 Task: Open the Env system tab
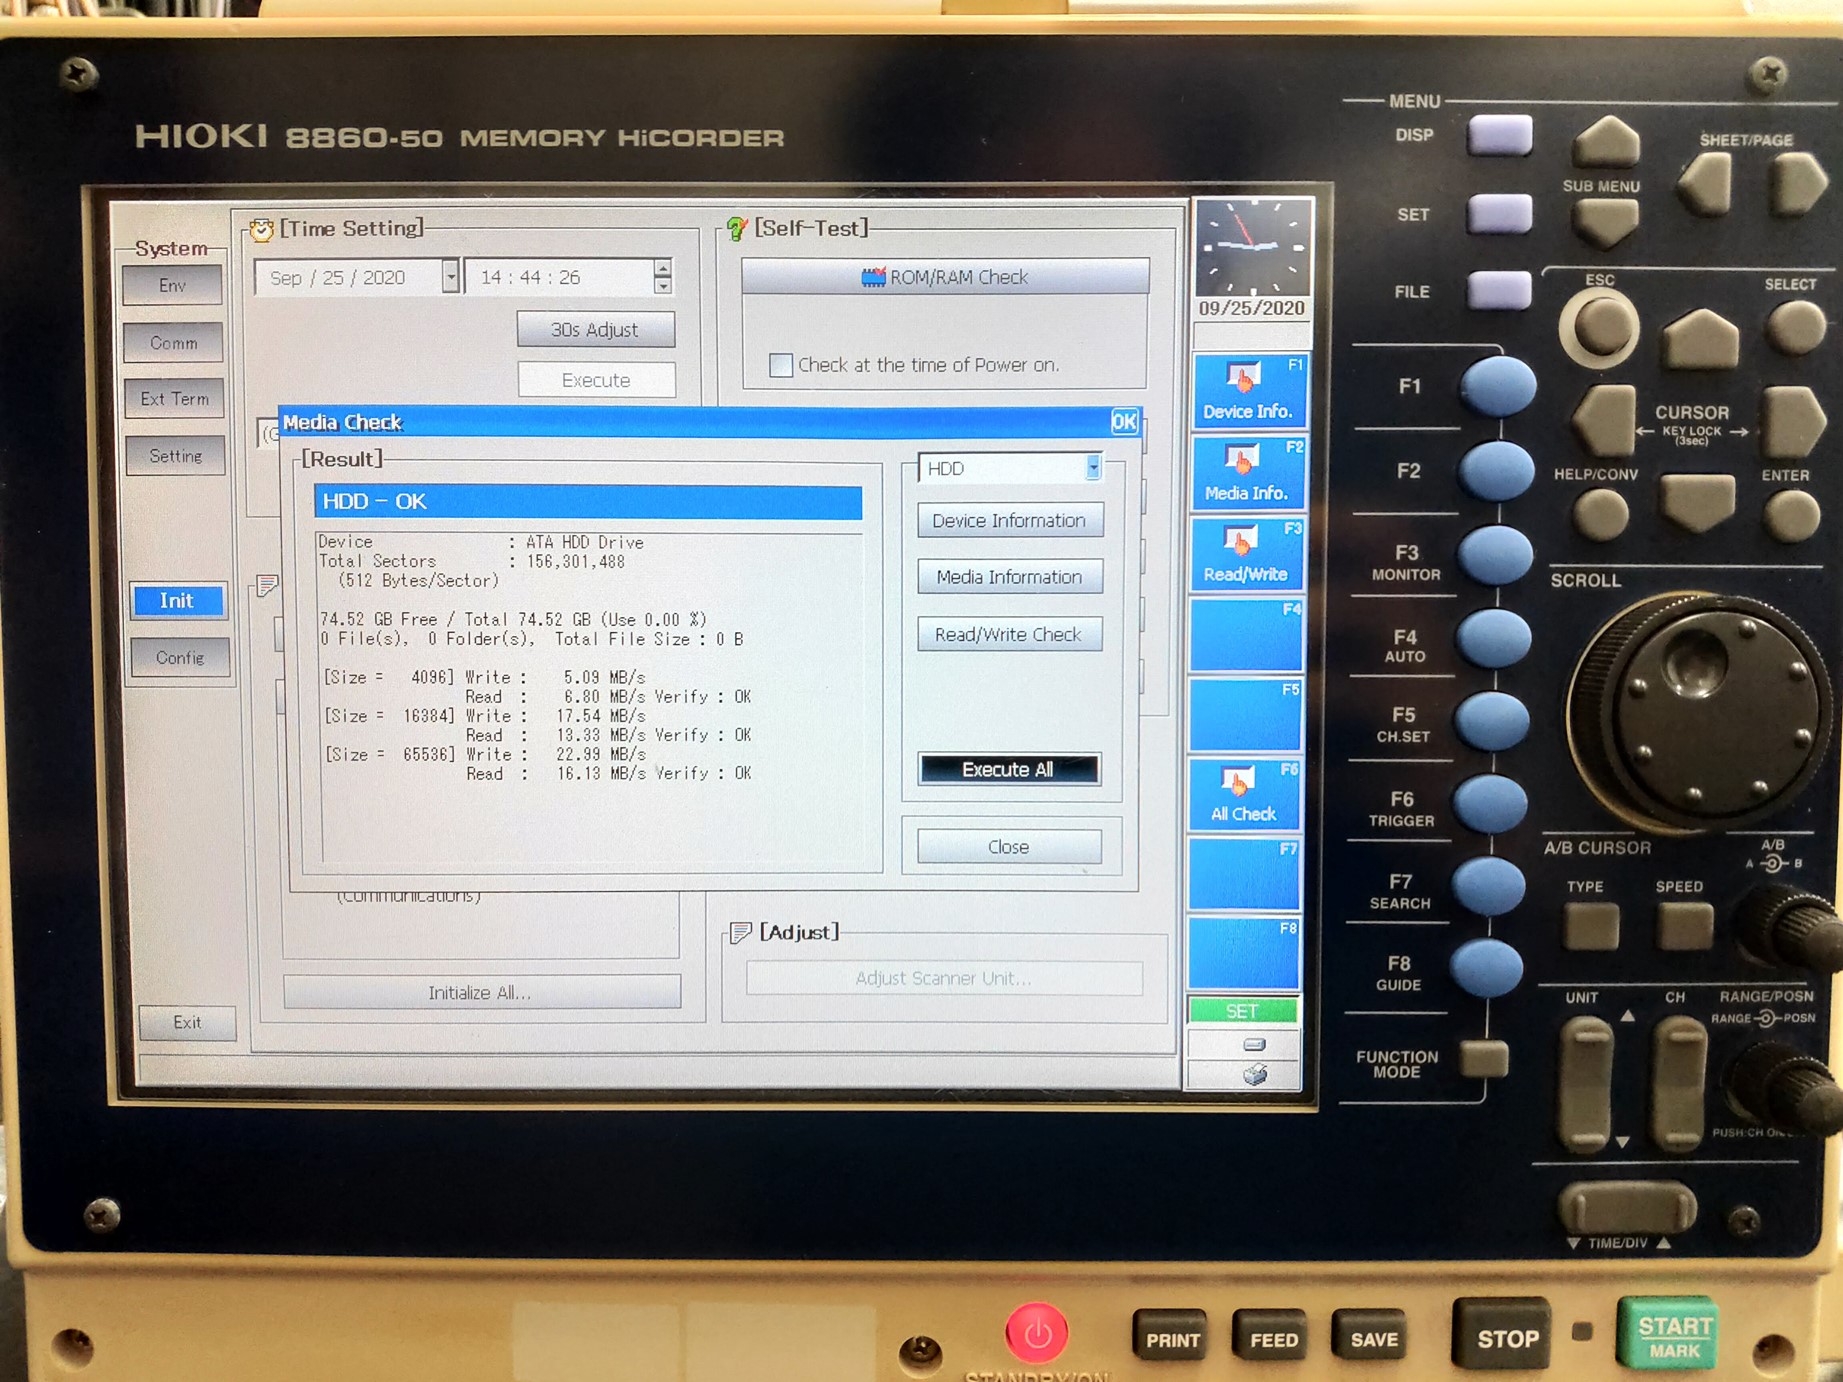[x=173, y=286]
